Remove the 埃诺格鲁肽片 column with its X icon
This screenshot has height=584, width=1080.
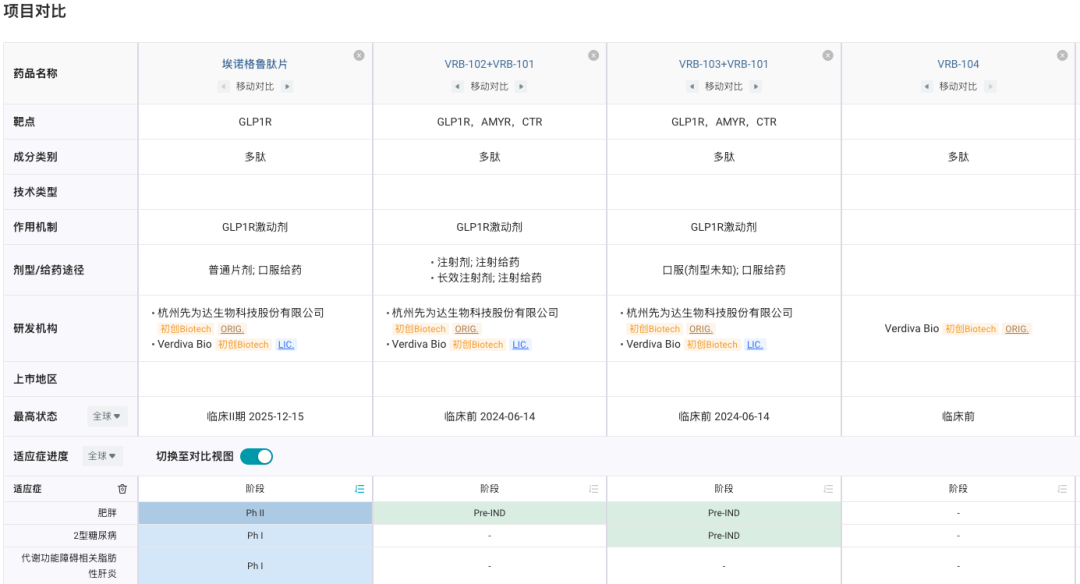[x=359, y=56]
